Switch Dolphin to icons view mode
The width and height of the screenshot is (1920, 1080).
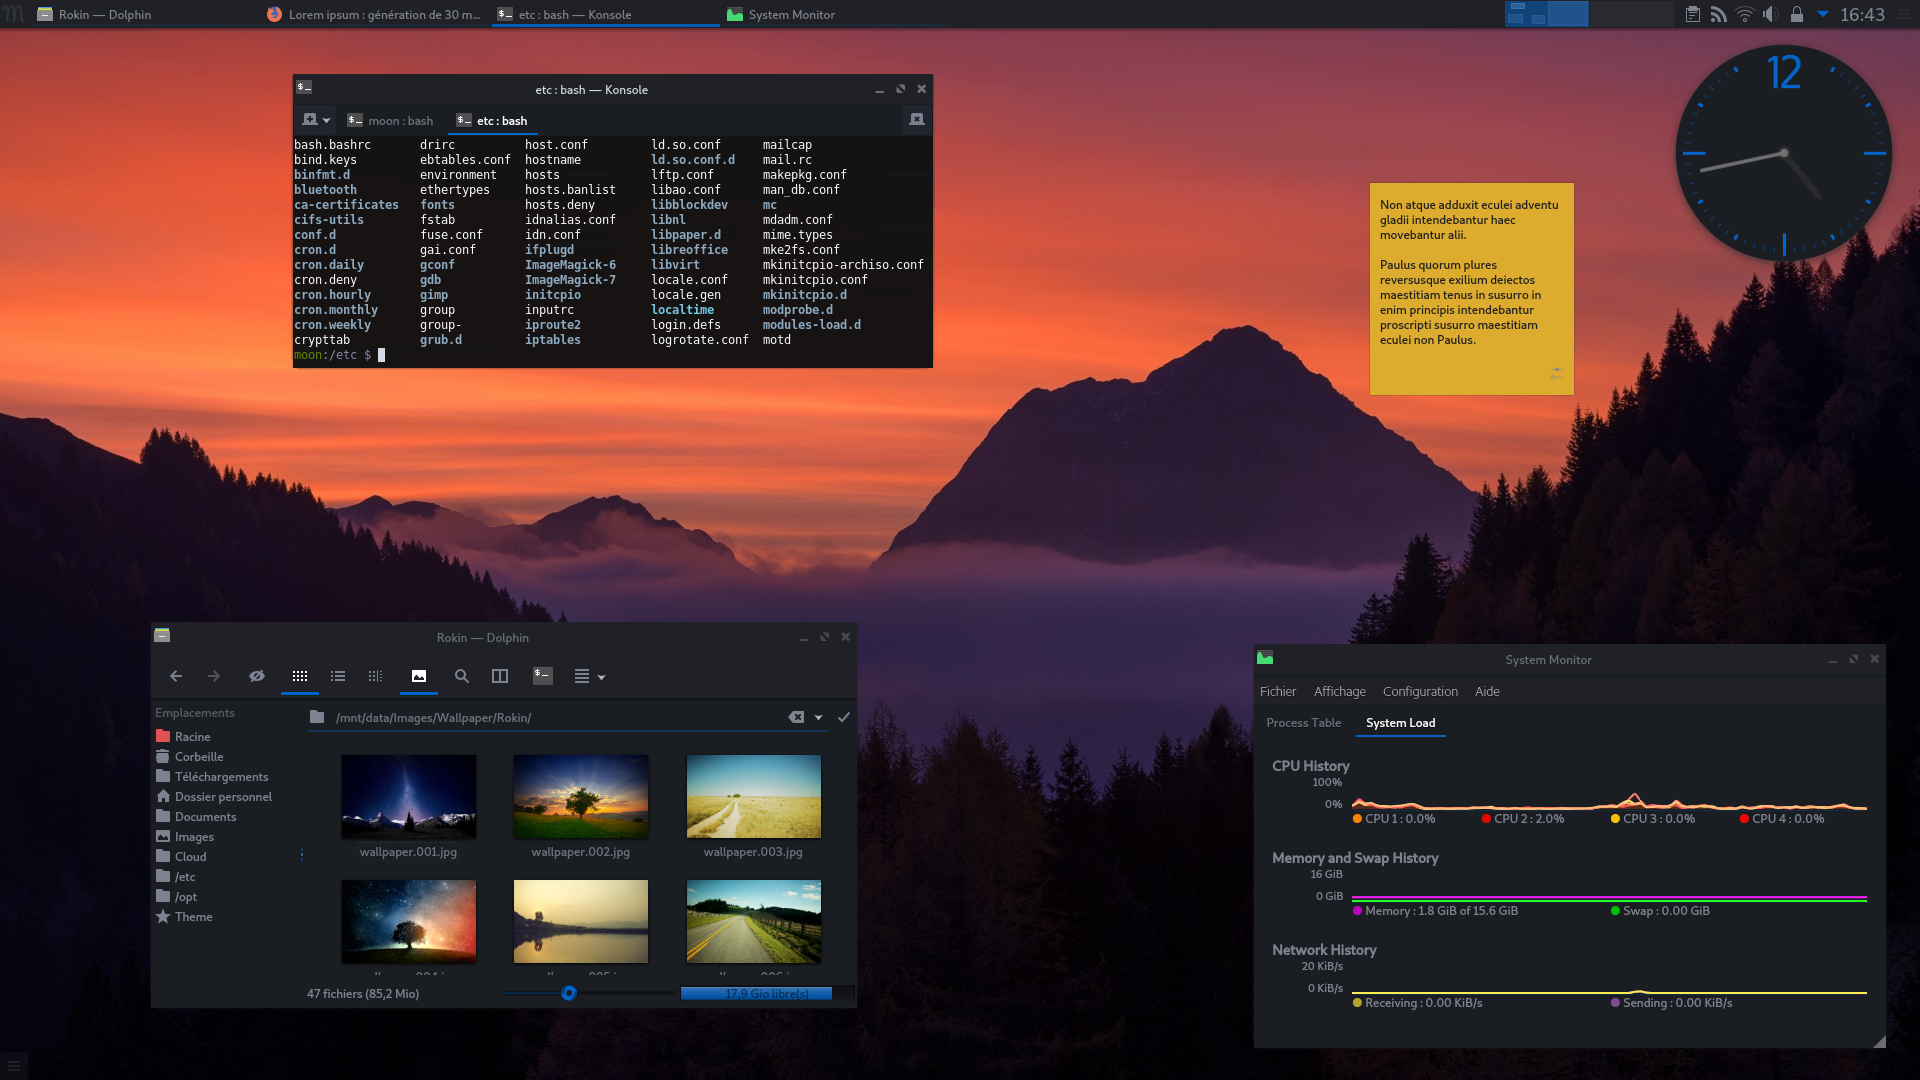pyautogui.click(x=300, y=677)
